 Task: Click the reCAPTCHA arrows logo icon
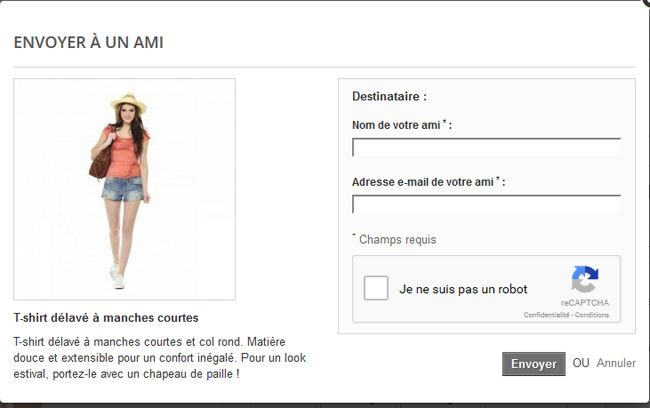click(585, 279)
